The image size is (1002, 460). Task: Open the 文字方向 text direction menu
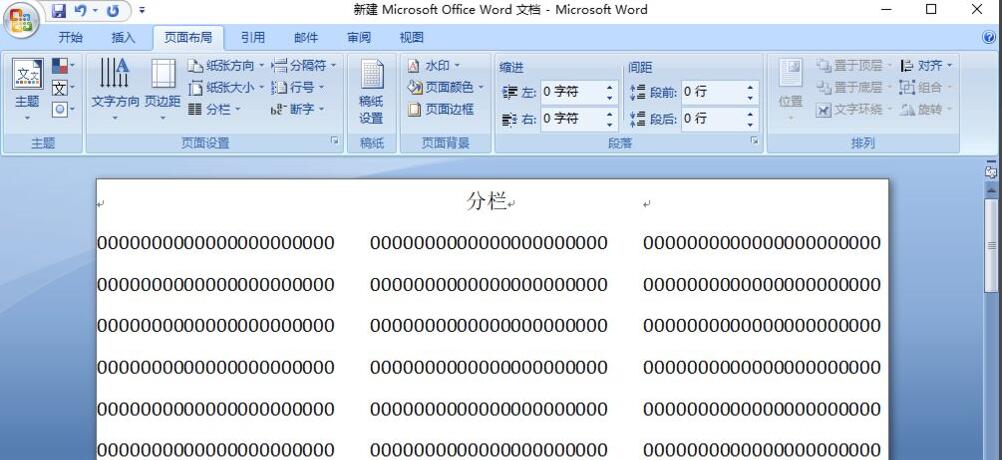coord(115,89)
